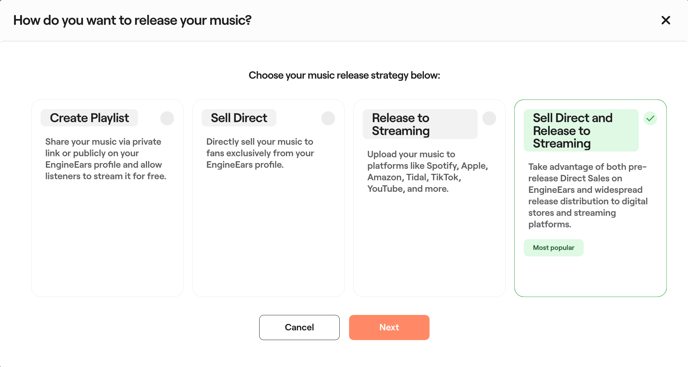Click the Create Playlist title label

point(89,118)
